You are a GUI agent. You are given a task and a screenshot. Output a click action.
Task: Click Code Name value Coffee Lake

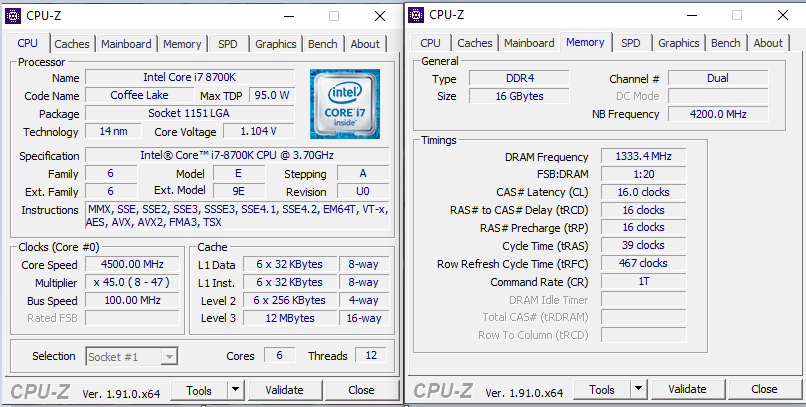point(139,96)
